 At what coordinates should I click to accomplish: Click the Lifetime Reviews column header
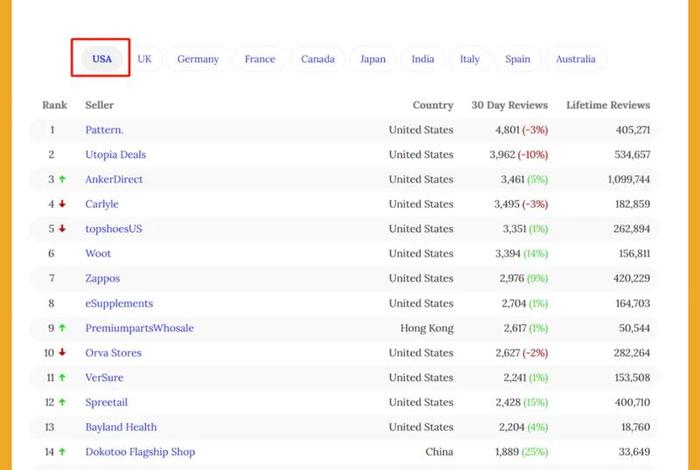tap(608, 105)
